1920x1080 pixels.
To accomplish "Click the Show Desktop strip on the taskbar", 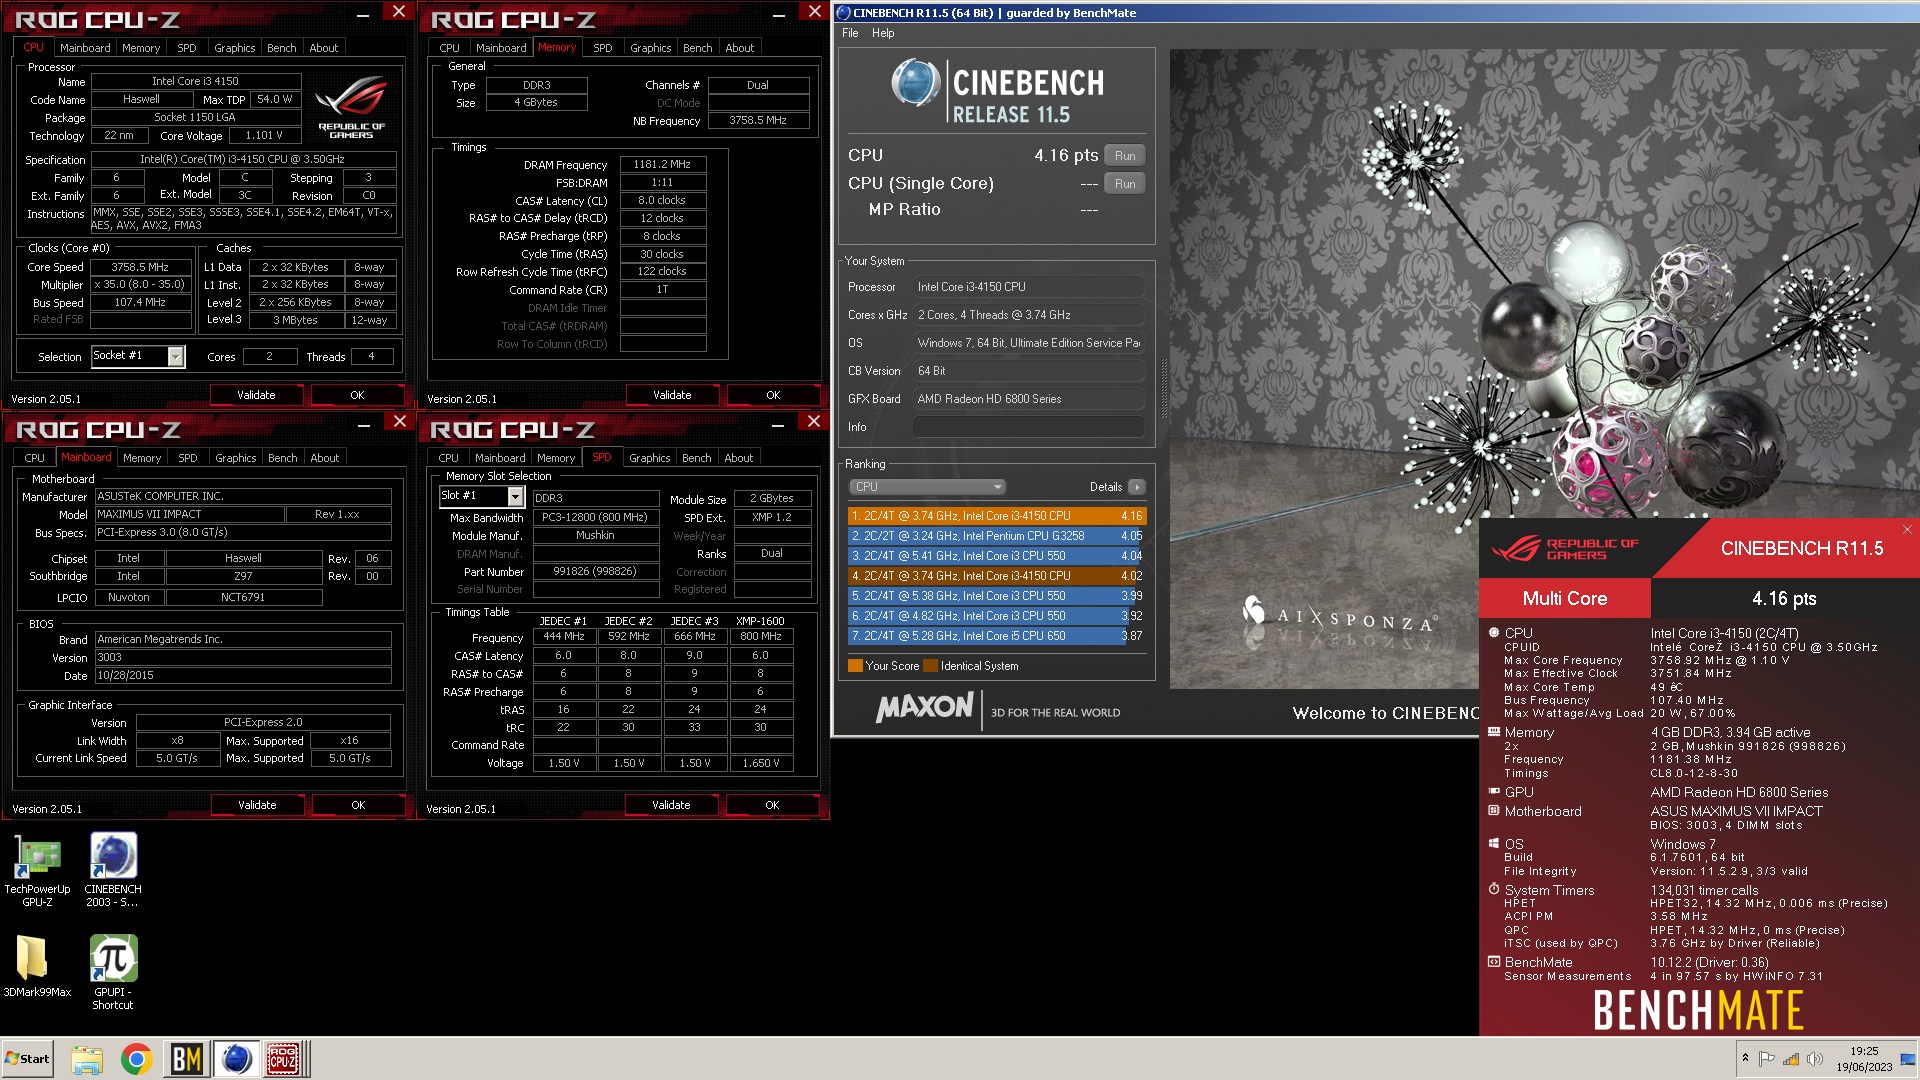I will click(1908, 1059).
